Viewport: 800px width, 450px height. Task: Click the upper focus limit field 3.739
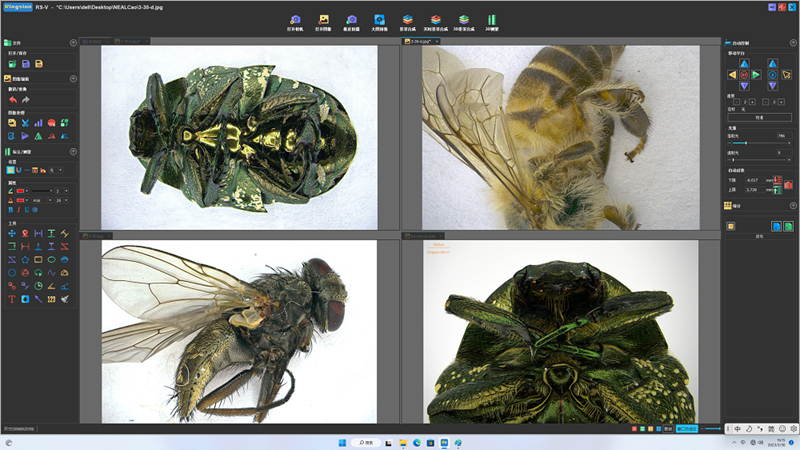click(x=754, y=190)
